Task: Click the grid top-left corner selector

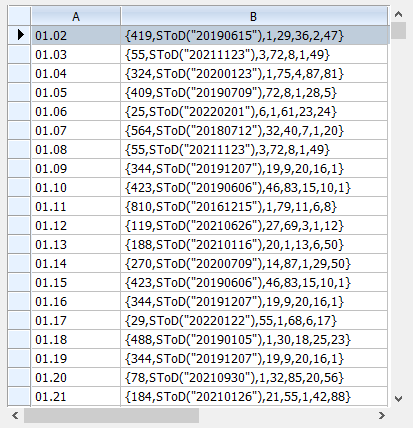Action: click(19, 16)
